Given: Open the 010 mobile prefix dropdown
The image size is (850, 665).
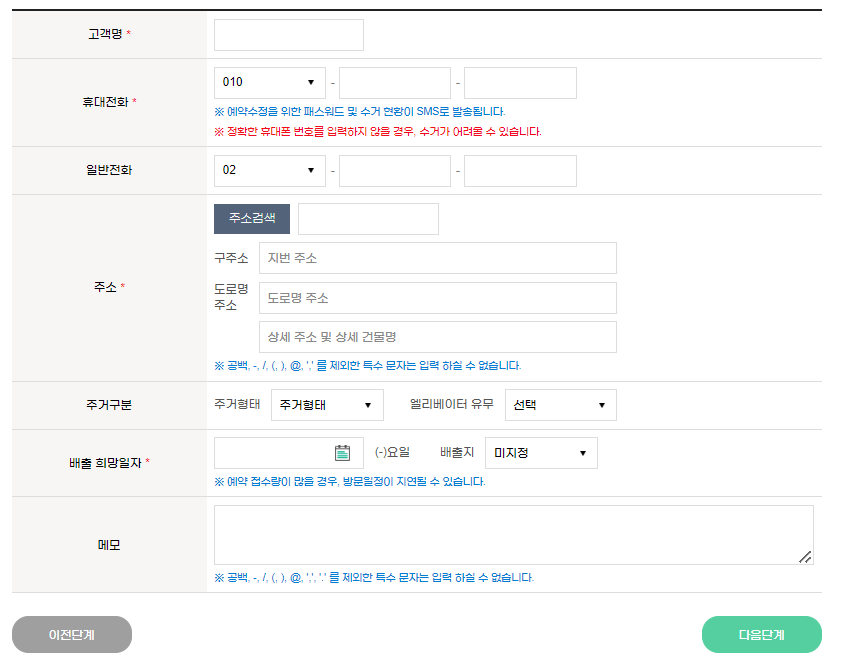Looking at the screenshot, I should tap(268, 82).
